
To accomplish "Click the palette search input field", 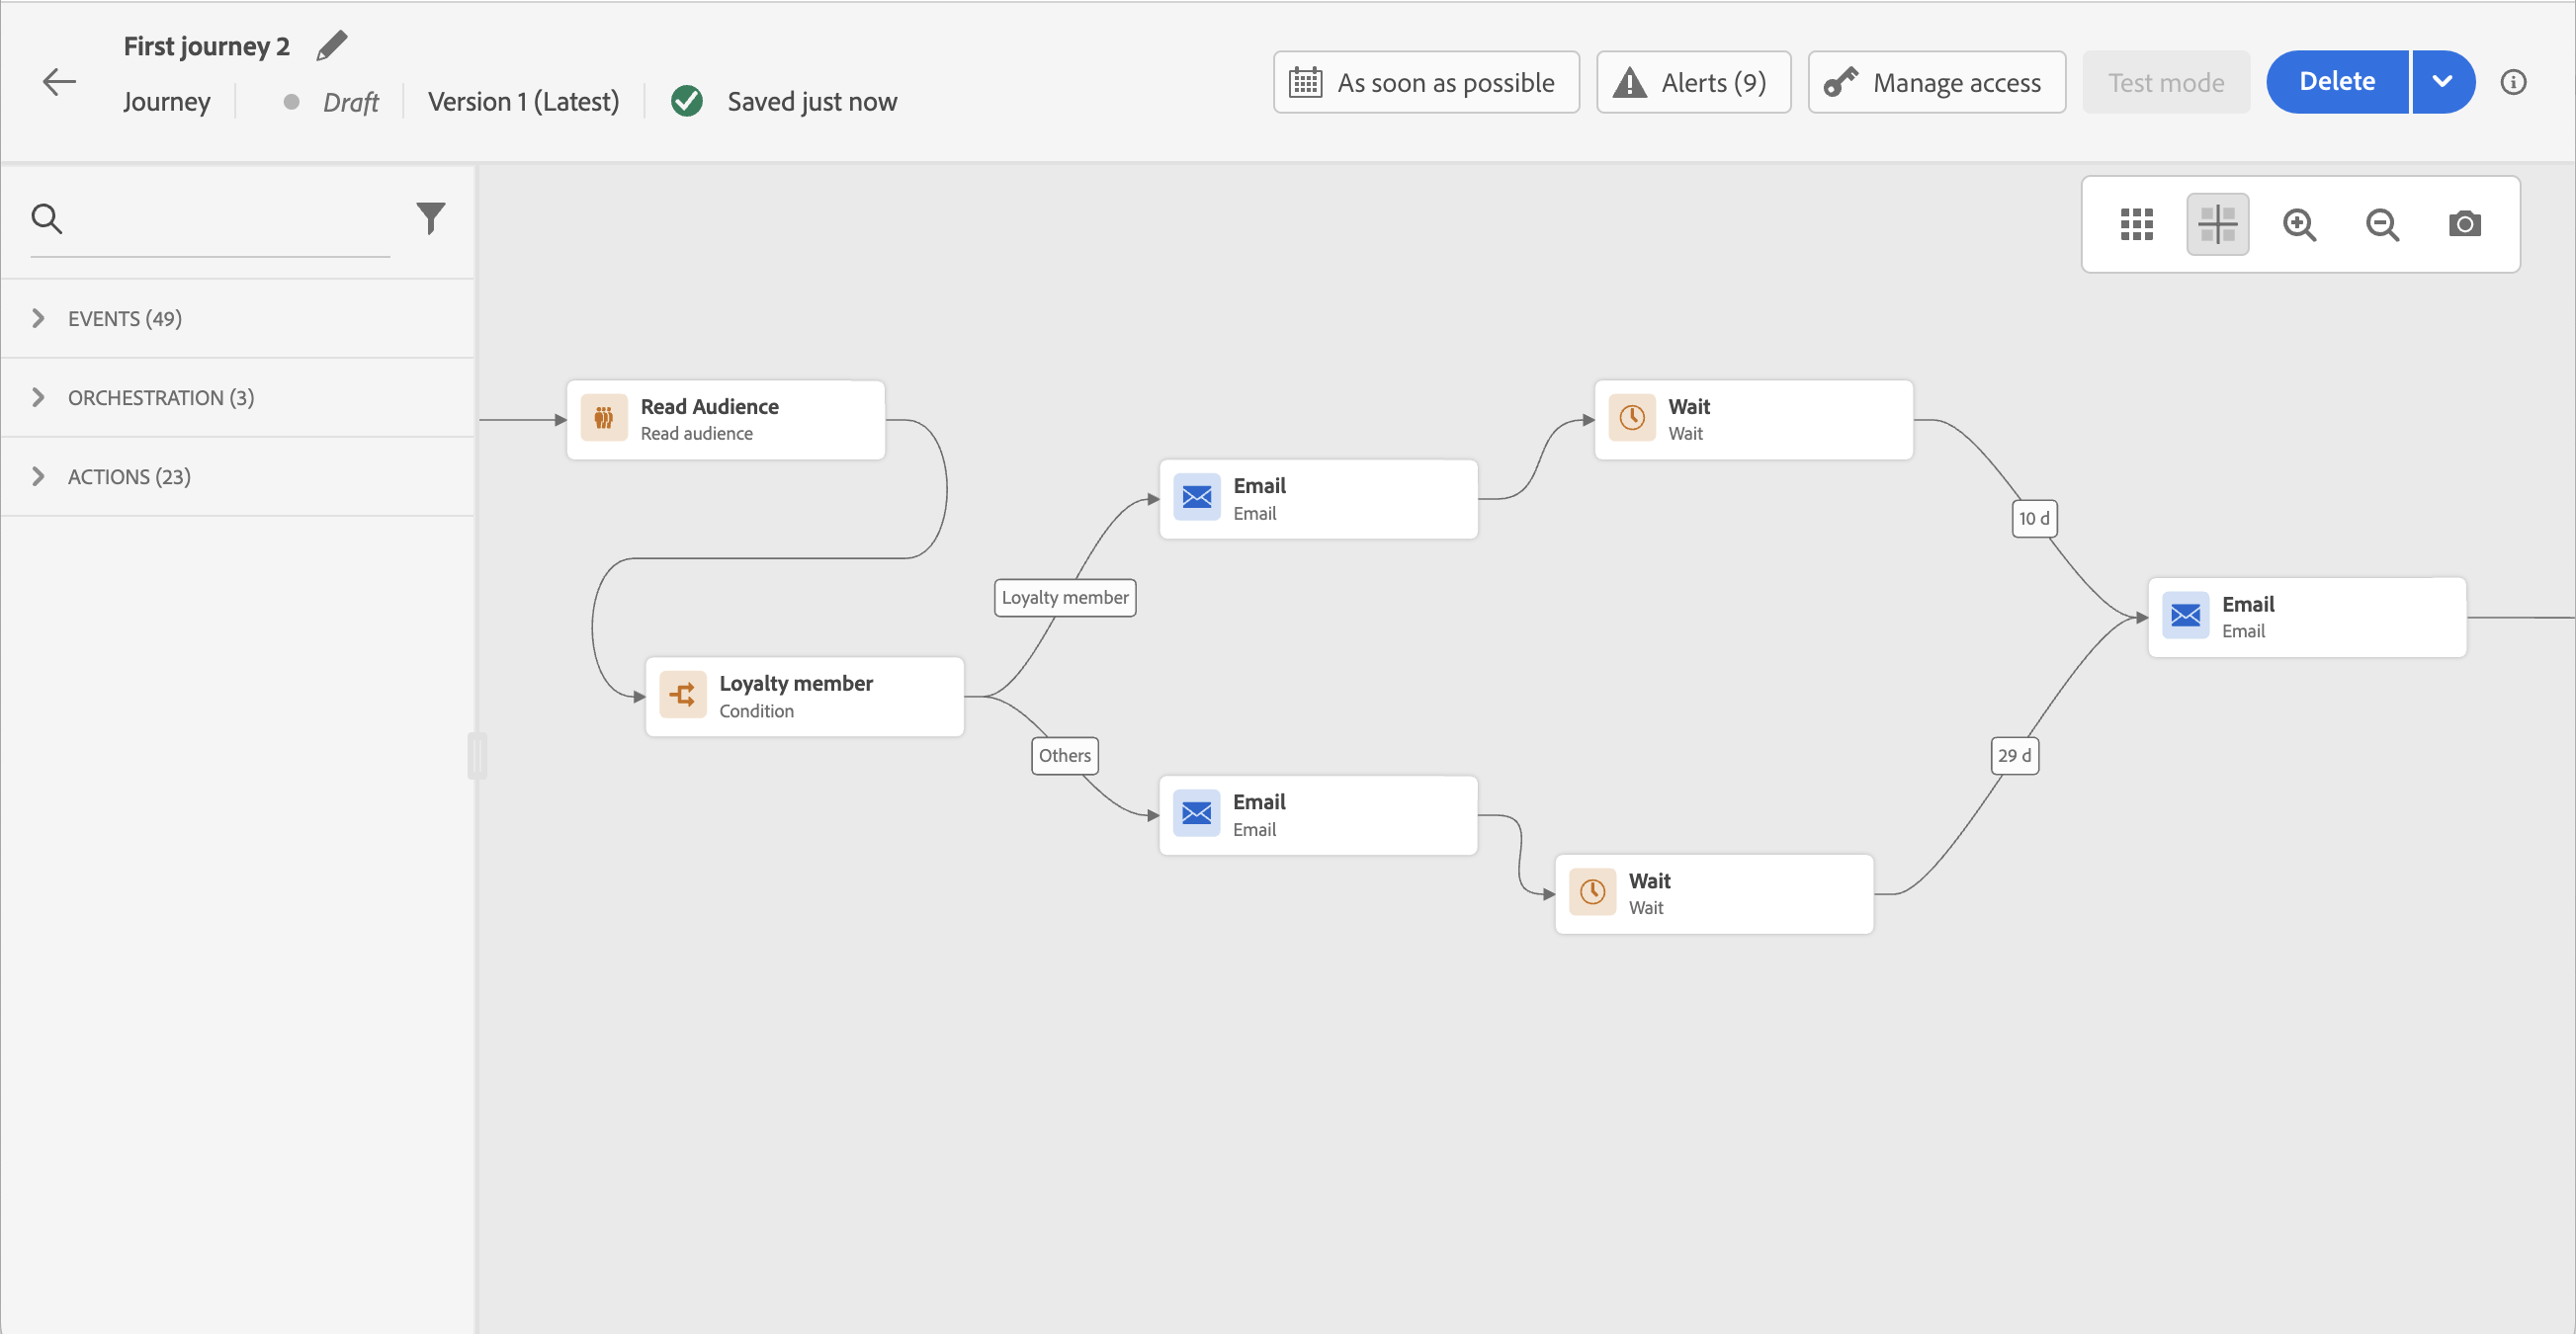I will point(230,218).
